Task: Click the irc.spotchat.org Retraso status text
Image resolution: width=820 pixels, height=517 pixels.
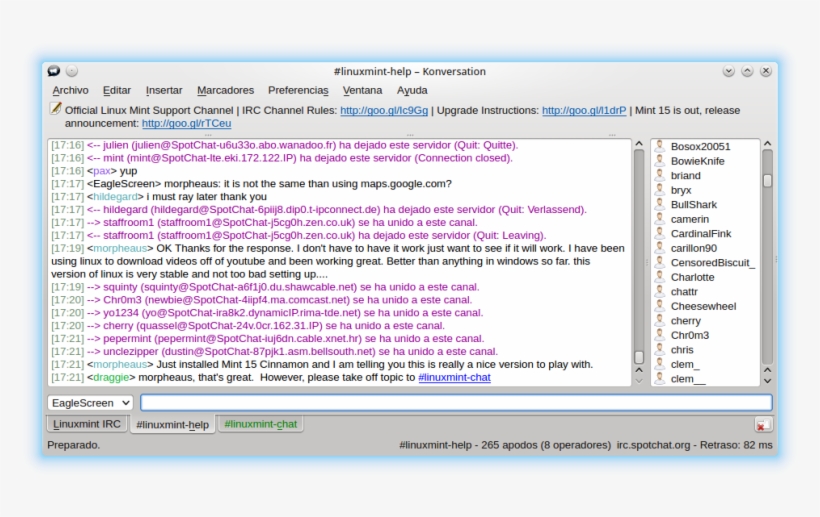Action: [x=694, y=445]
